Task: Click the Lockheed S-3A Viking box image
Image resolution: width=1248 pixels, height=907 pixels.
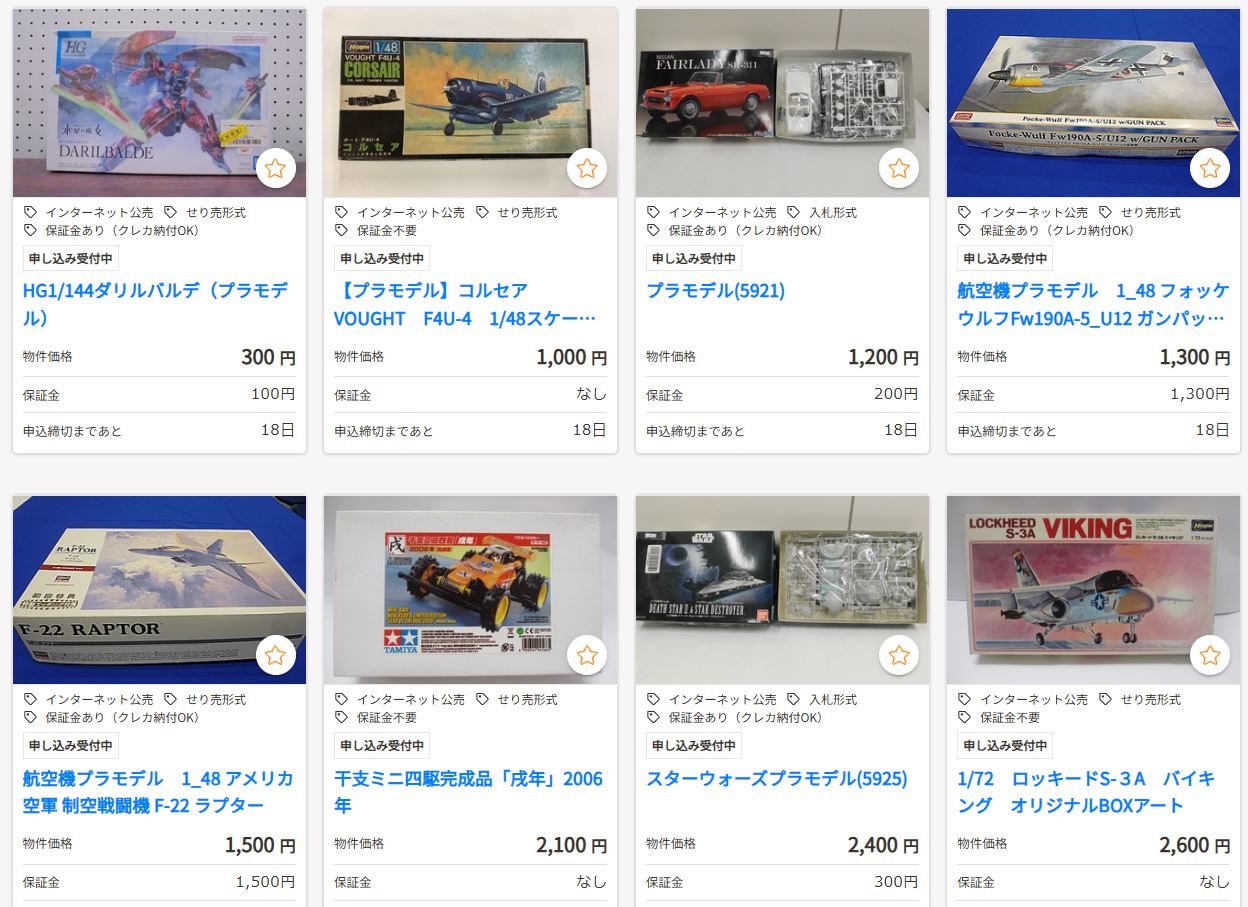Action: [x=1093, y=590]
